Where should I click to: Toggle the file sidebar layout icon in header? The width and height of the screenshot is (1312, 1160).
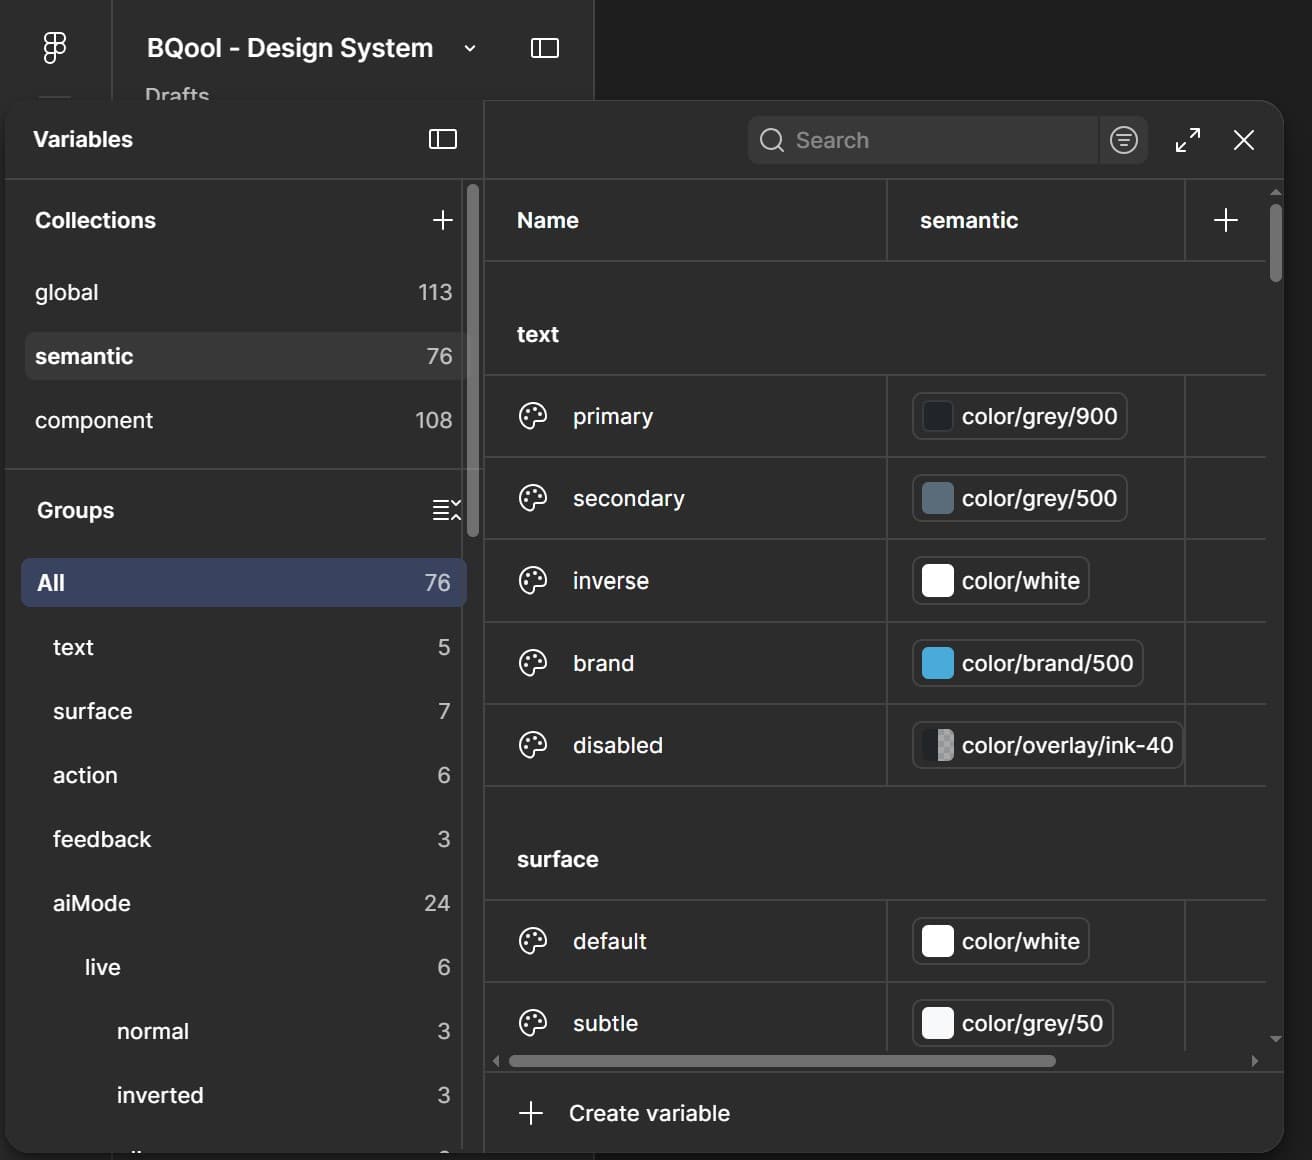pyautogui.click(x=545, y=48)
